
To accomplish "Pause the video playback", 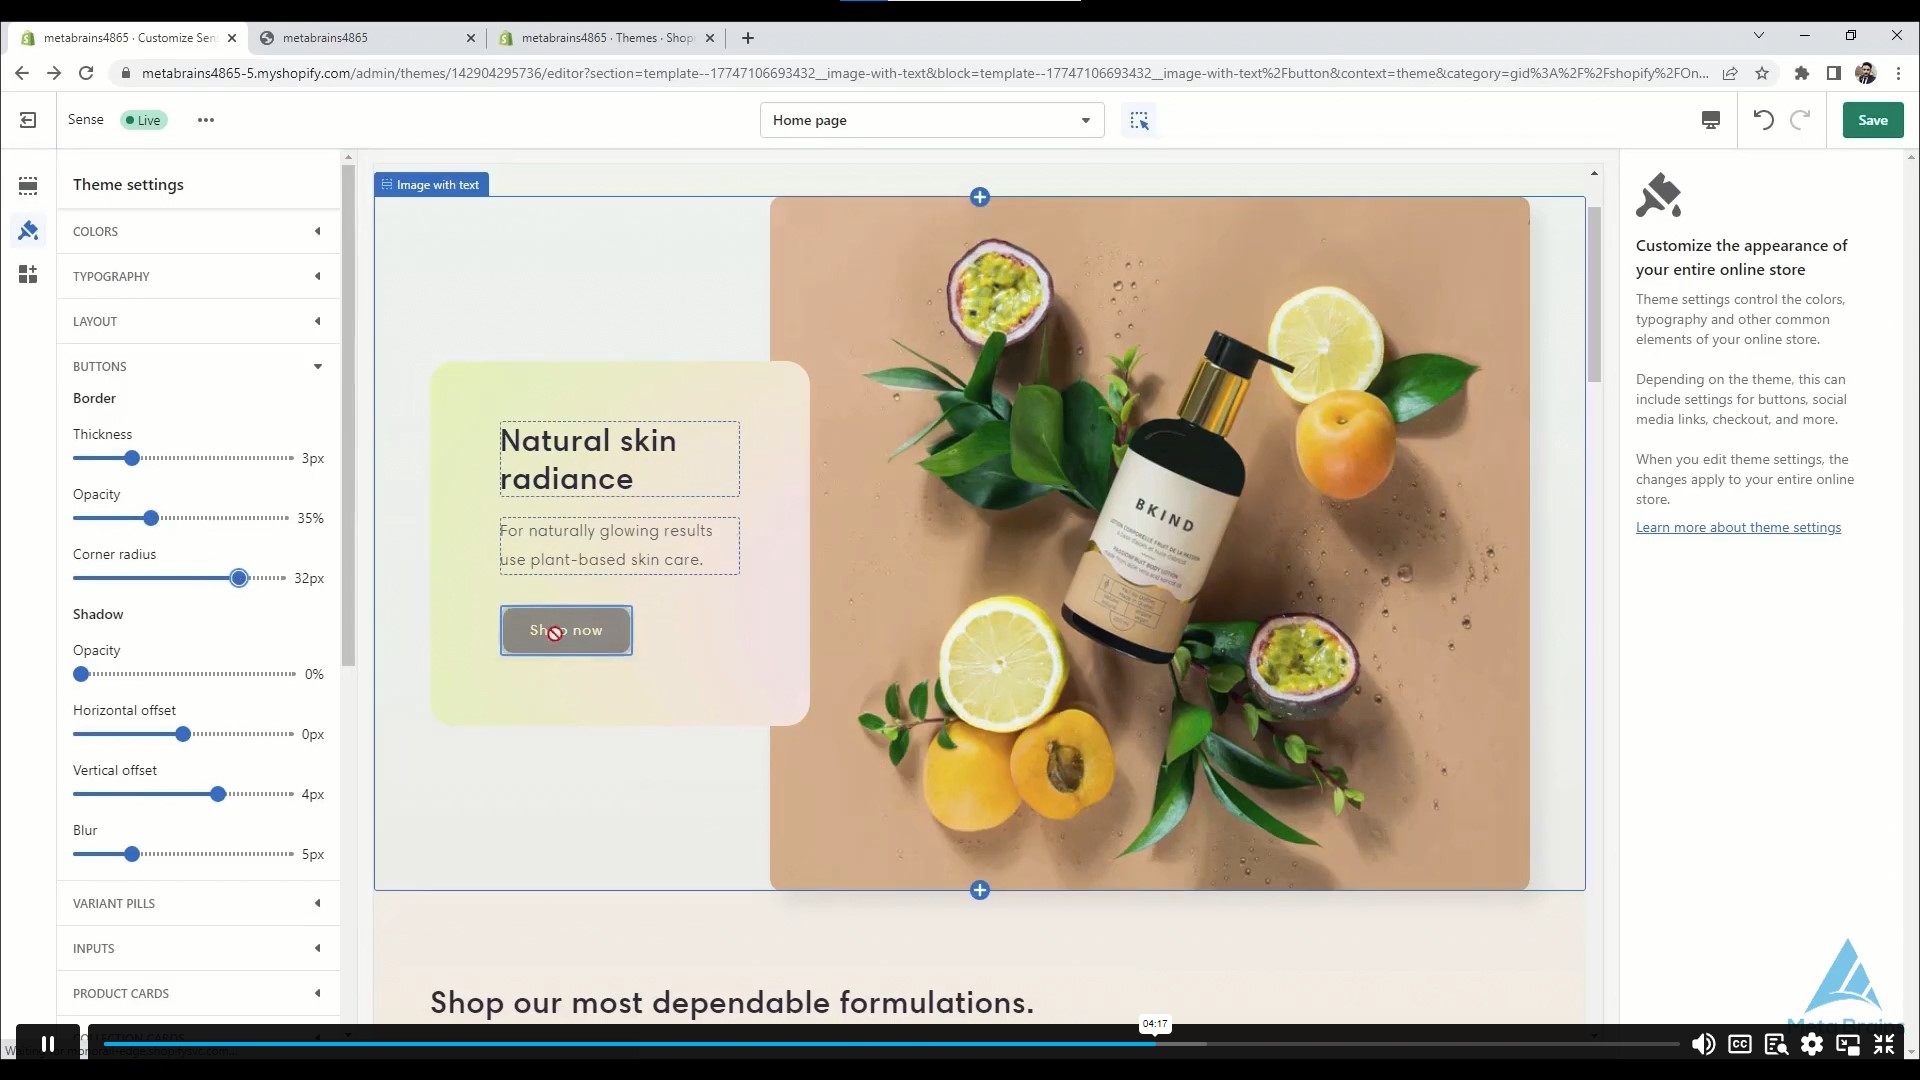I will 47,1044.
